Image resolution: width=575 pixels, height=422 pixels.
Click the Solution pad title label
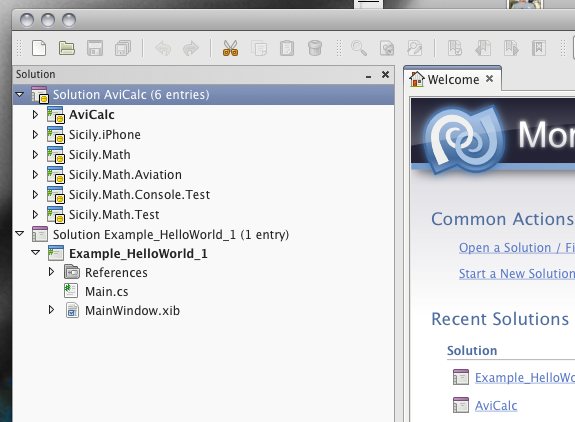(x=36, y=74)
